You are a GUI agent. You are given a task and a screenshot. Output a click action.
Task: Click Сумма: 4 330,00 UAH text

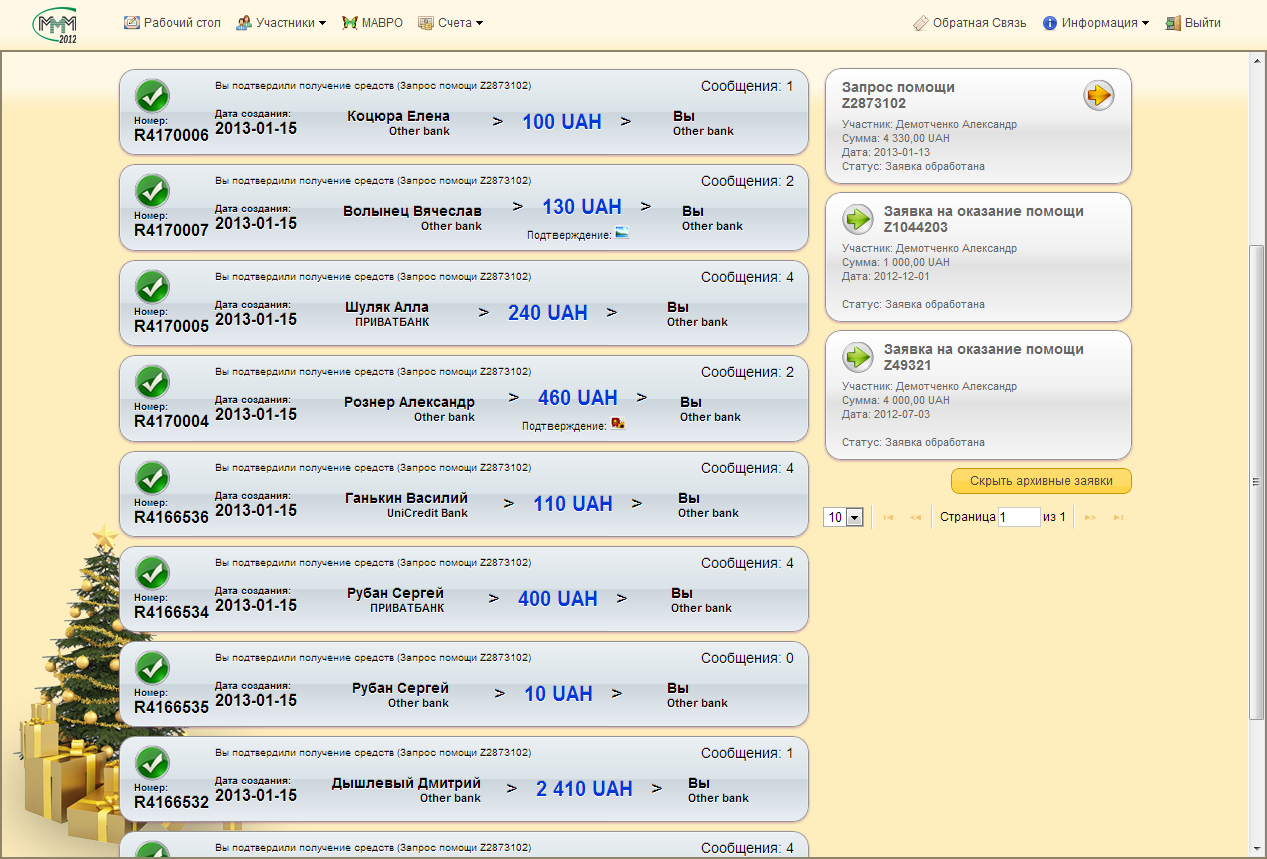pos(896,138)
